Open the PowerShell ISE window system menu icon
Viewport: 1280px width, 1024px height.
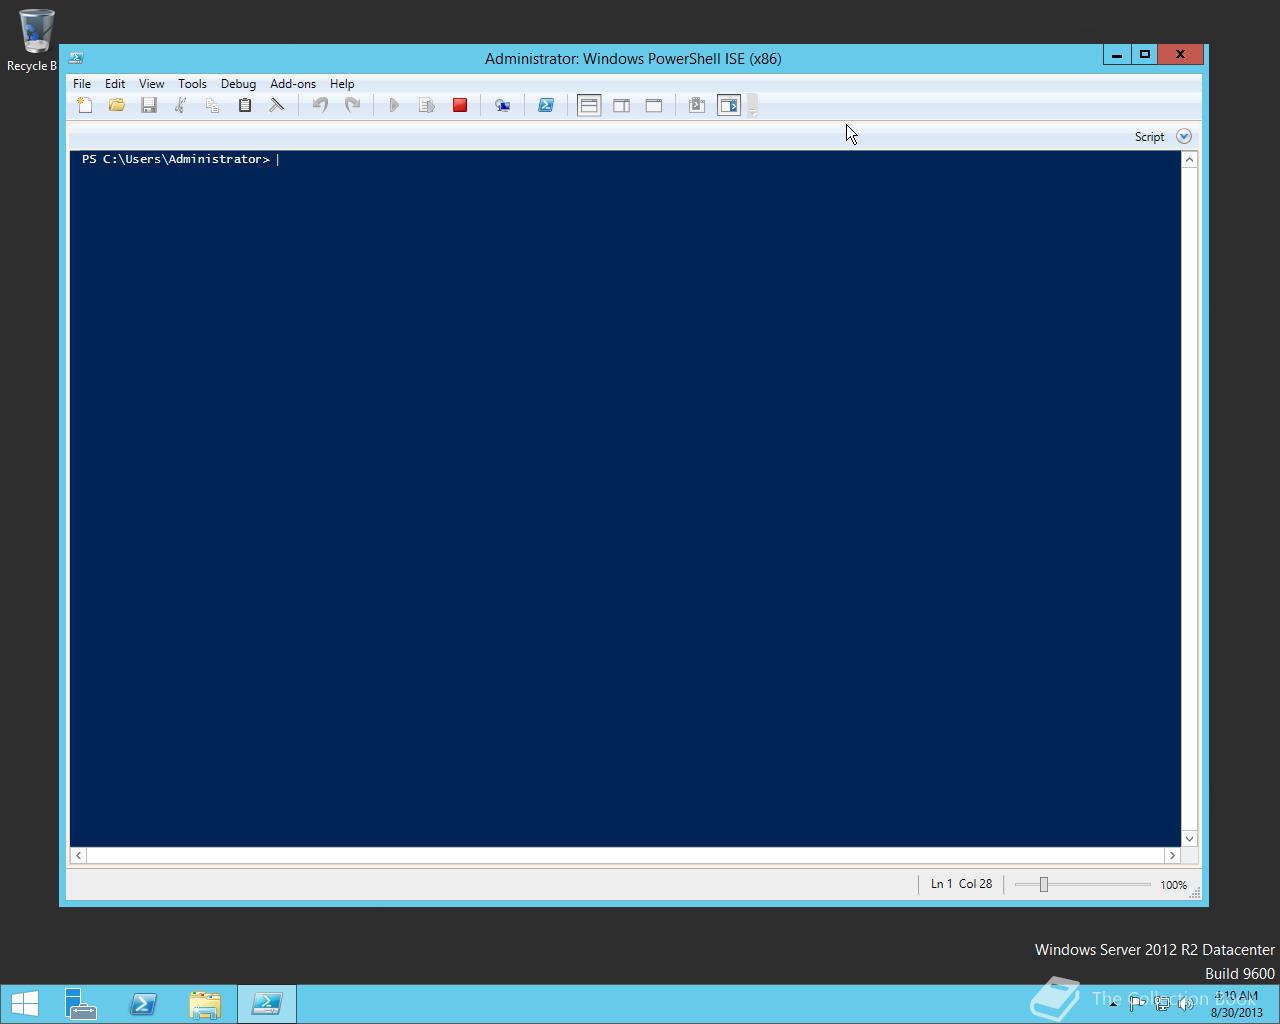[76, 58]
